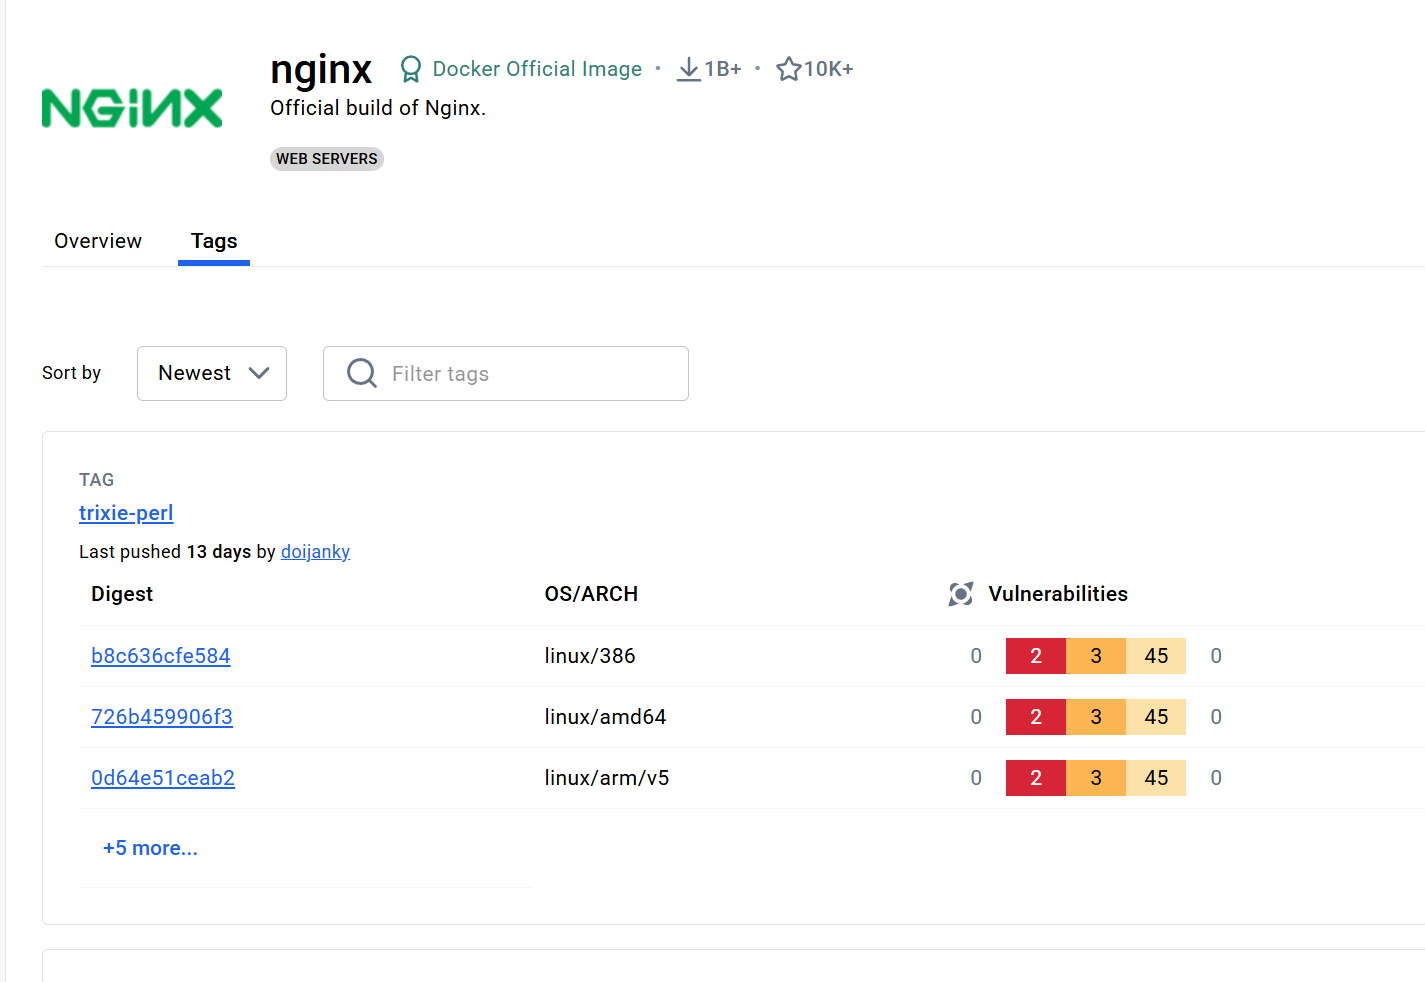Open the trixie-perl tag link
This screenshot has width=1425, height=982.
[x=126, y=513]
